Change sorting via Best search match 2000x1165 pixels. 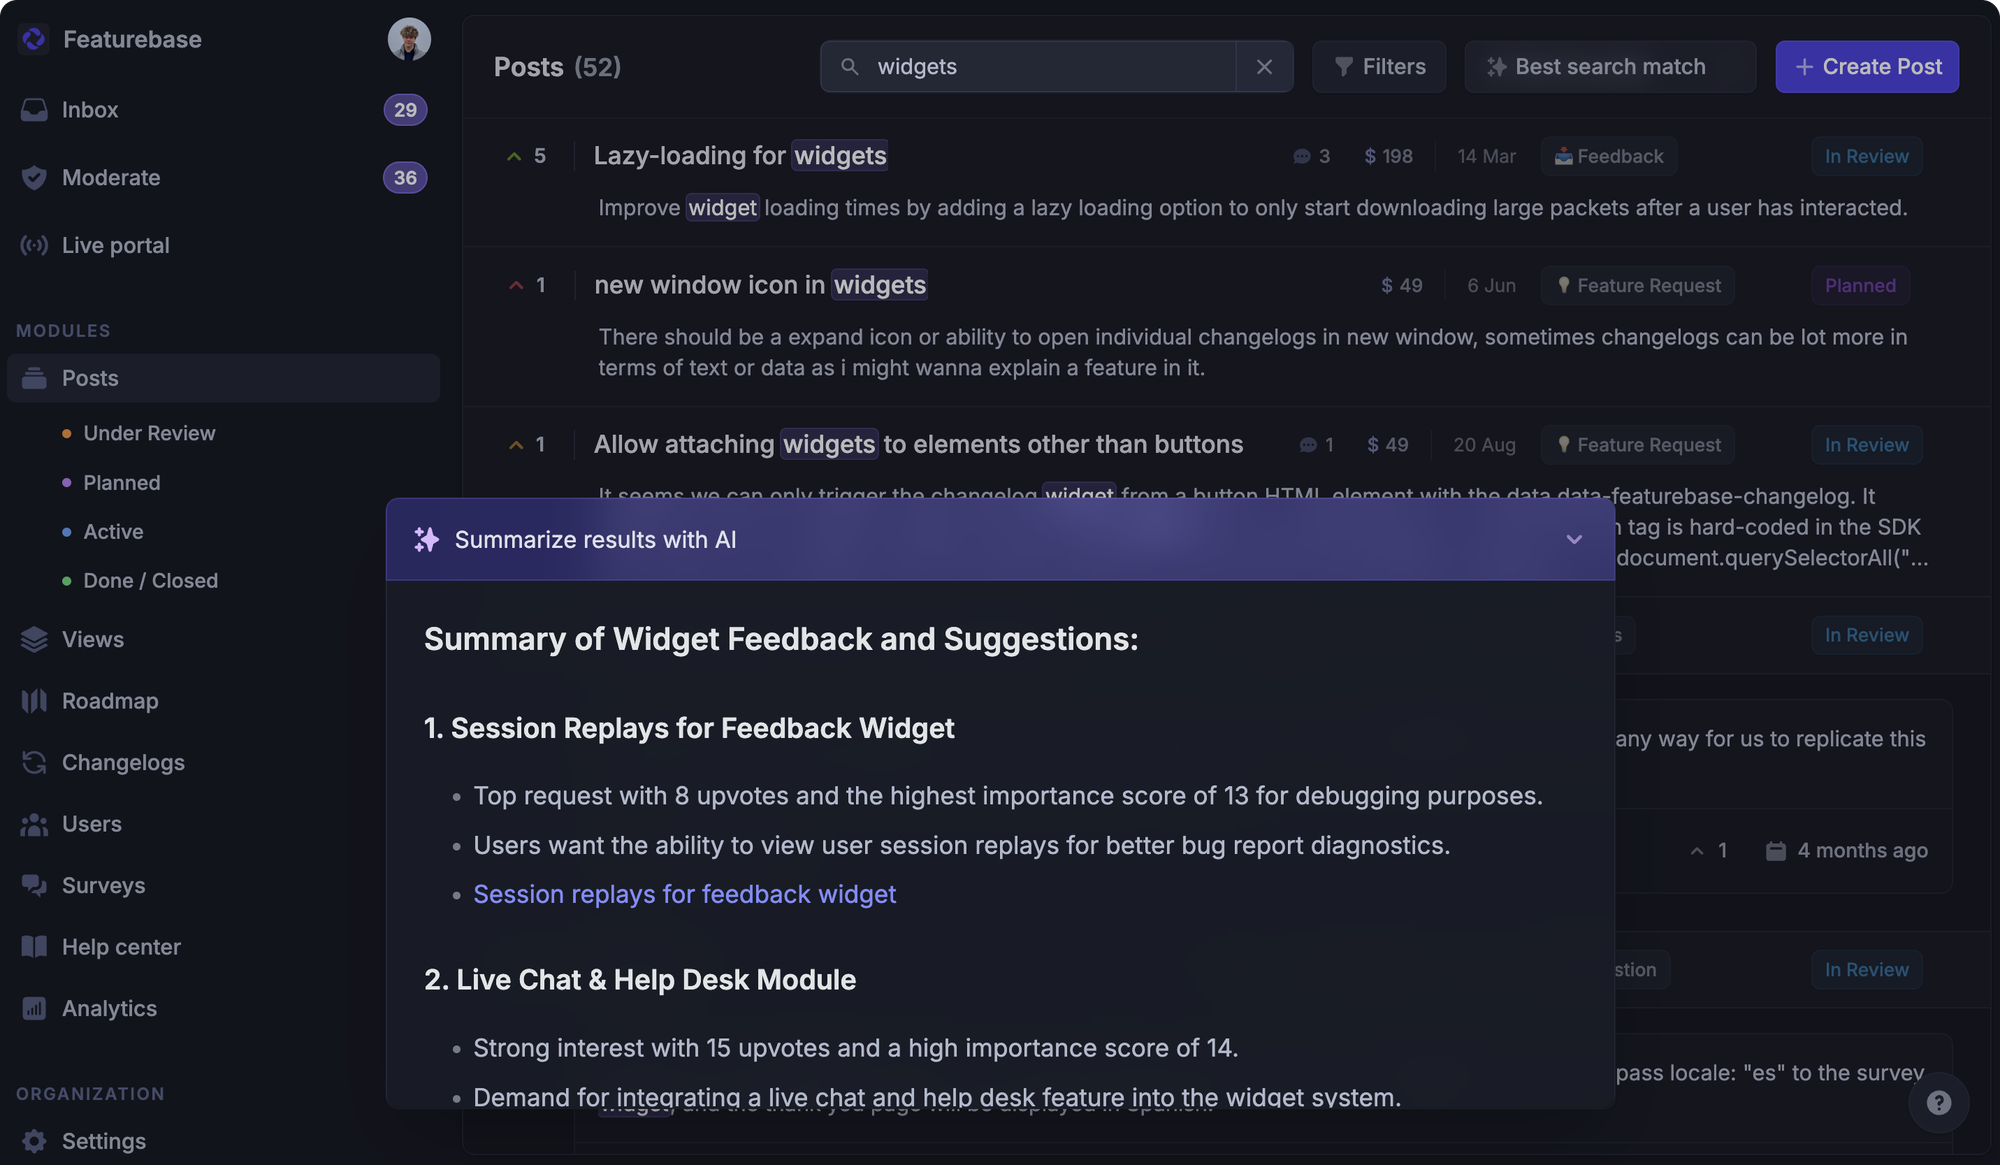[x=1609, y=66]
